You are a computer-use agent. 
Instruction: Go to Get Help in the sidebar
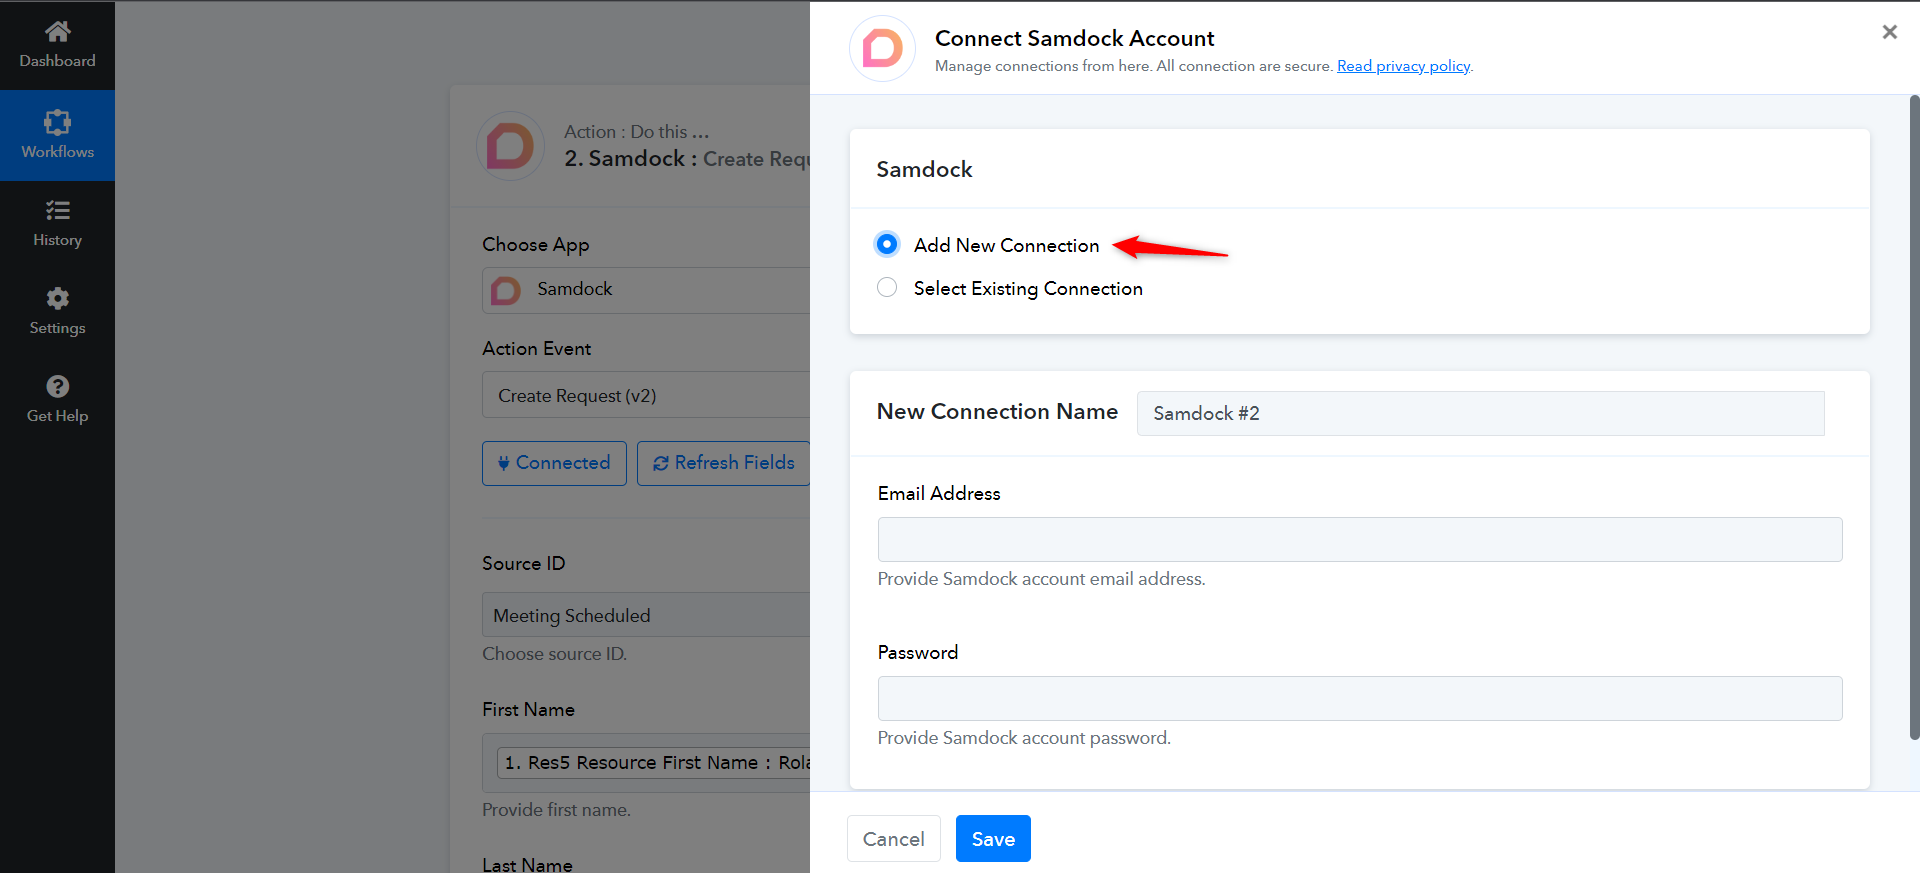coord(57,400)
